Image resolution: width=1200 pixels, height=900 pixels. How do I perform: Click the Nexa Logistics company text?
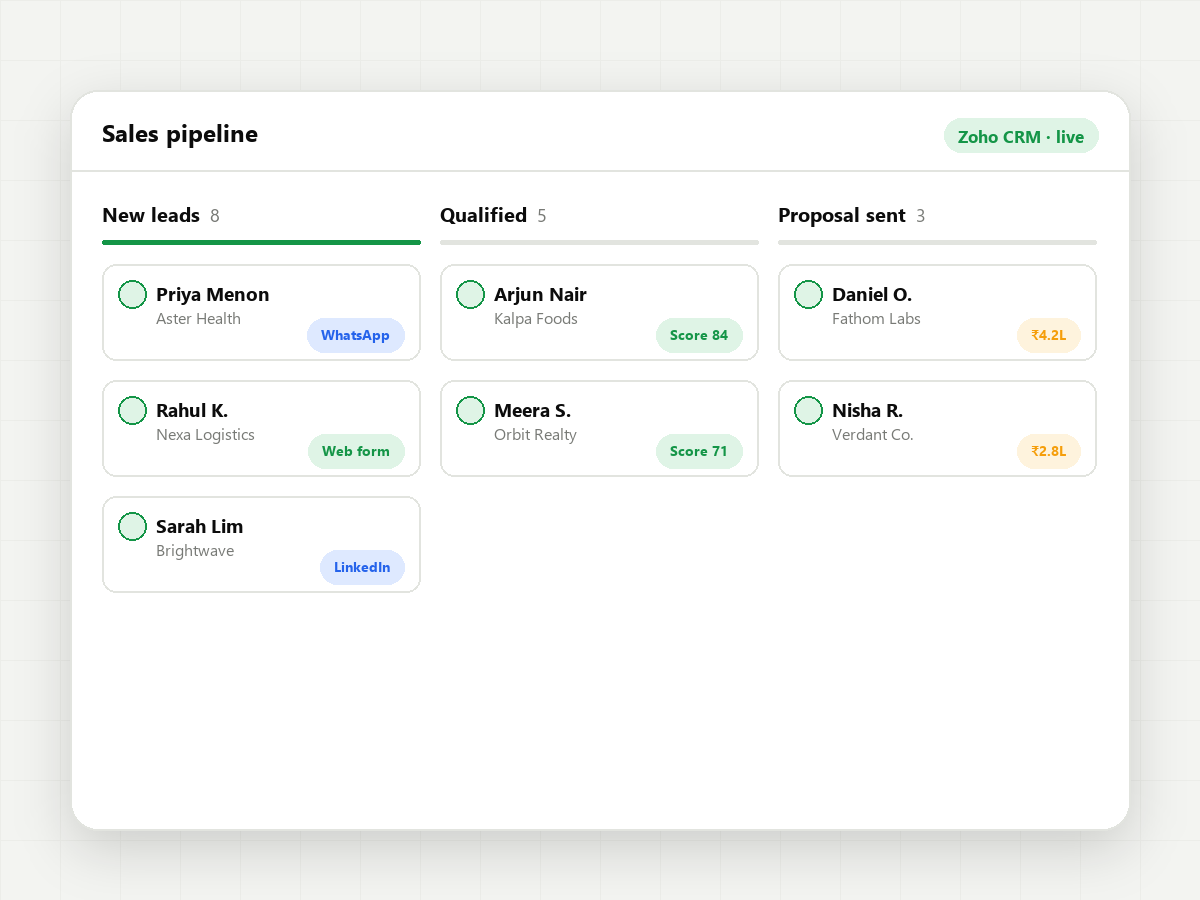coord(205,435)
